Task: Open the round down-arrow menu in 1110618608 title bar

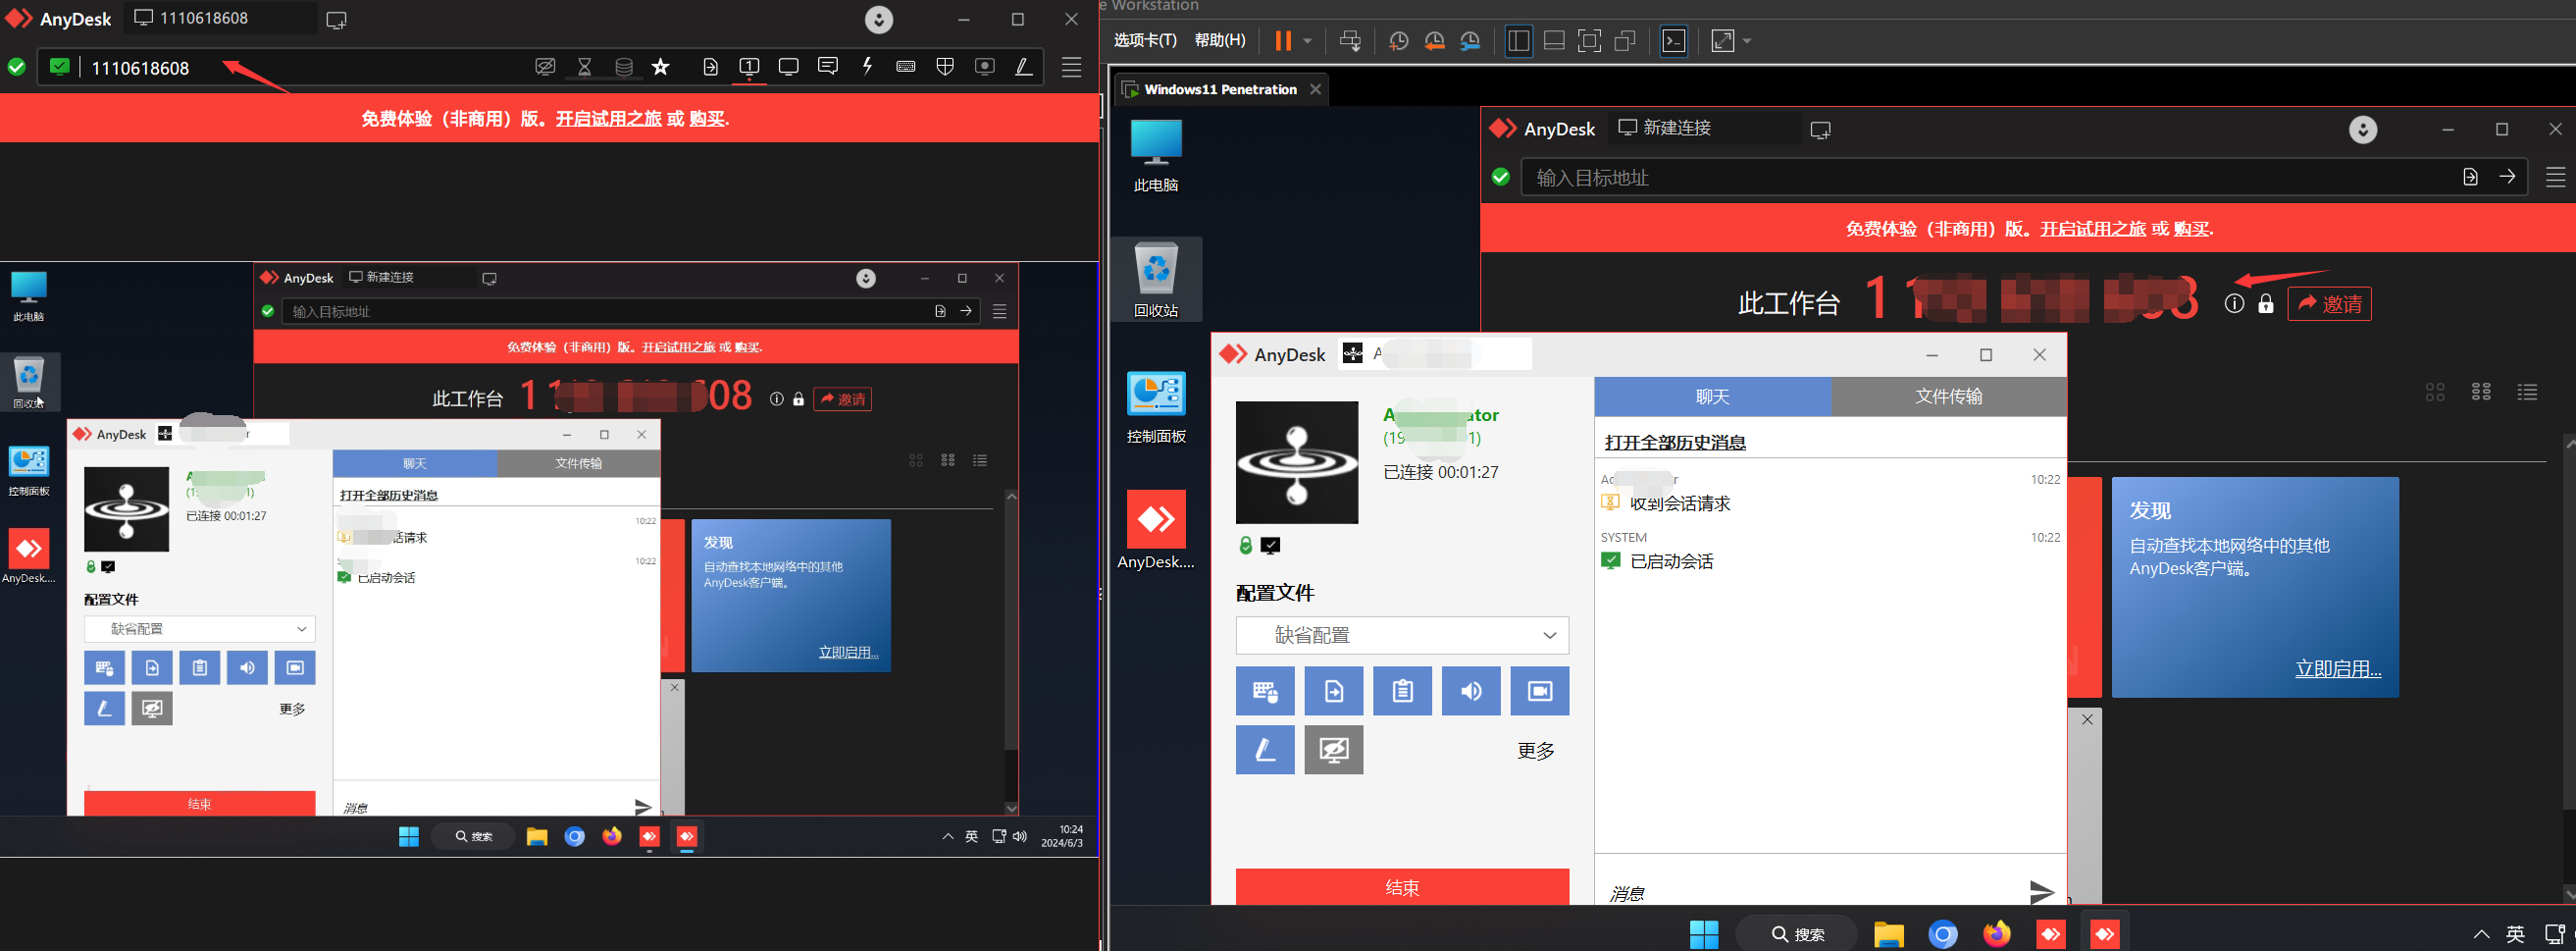Action: pos(879,20)
